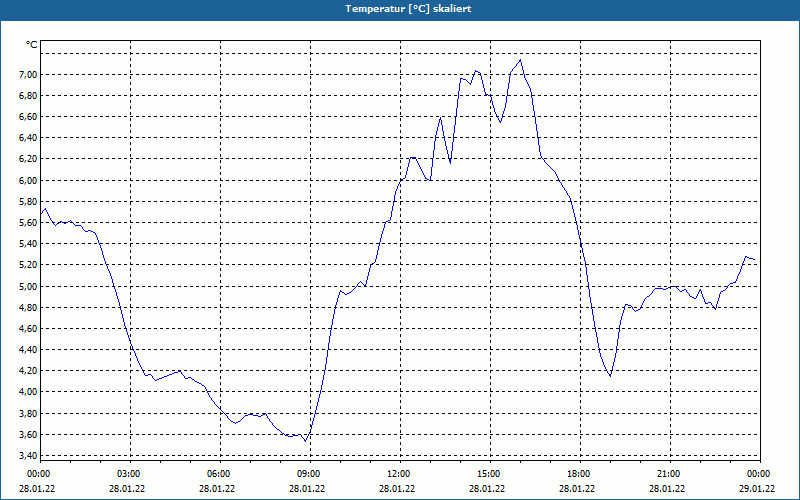Click the 00:00 time label dated 28.01.22
Image resolution: width=800 pixels, height=500 pixels.
click(37, 474)
